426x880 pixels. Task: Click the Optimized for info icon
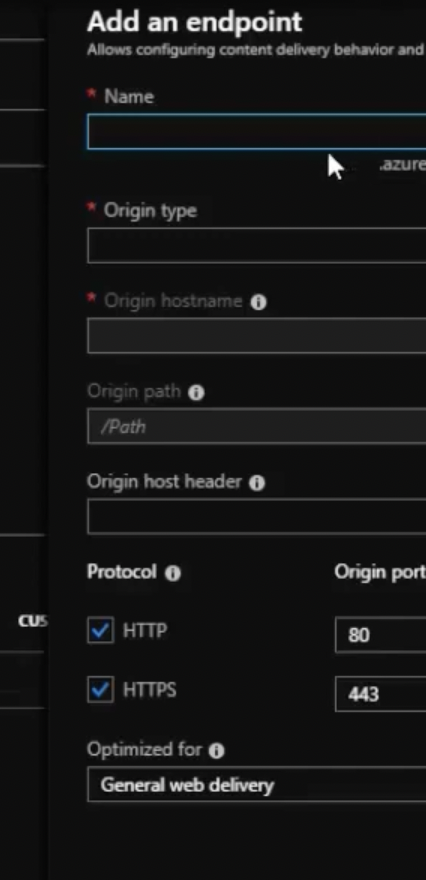coord(217,751)
